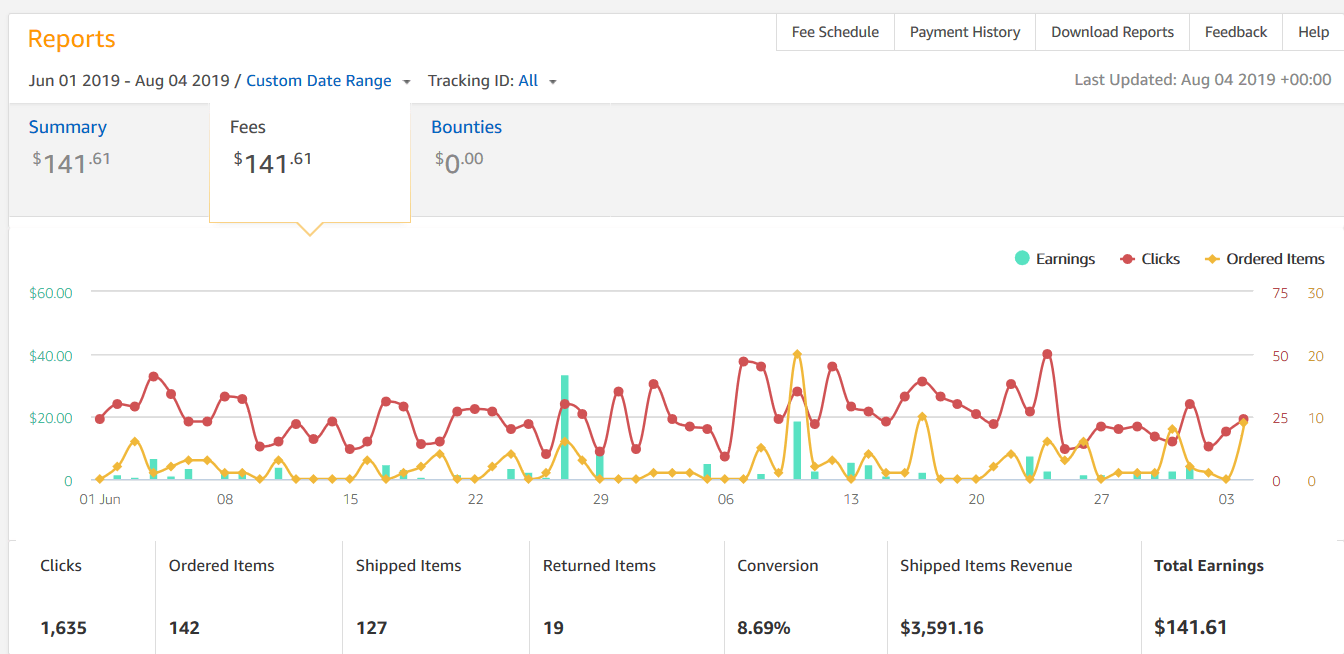Open the Fee Schedule page
Image resolution: width=1344 pixels, height=654 pixels.
pos(835,32)
